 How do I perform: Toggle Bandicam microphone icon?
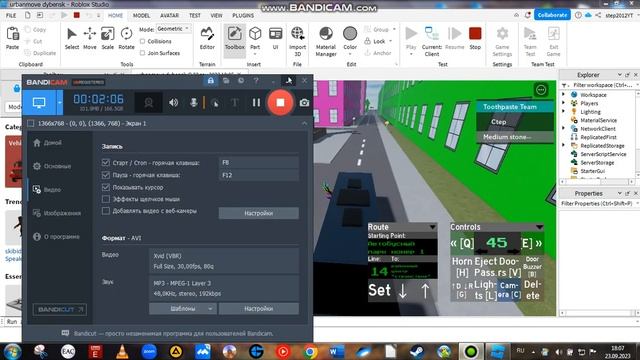193,102
